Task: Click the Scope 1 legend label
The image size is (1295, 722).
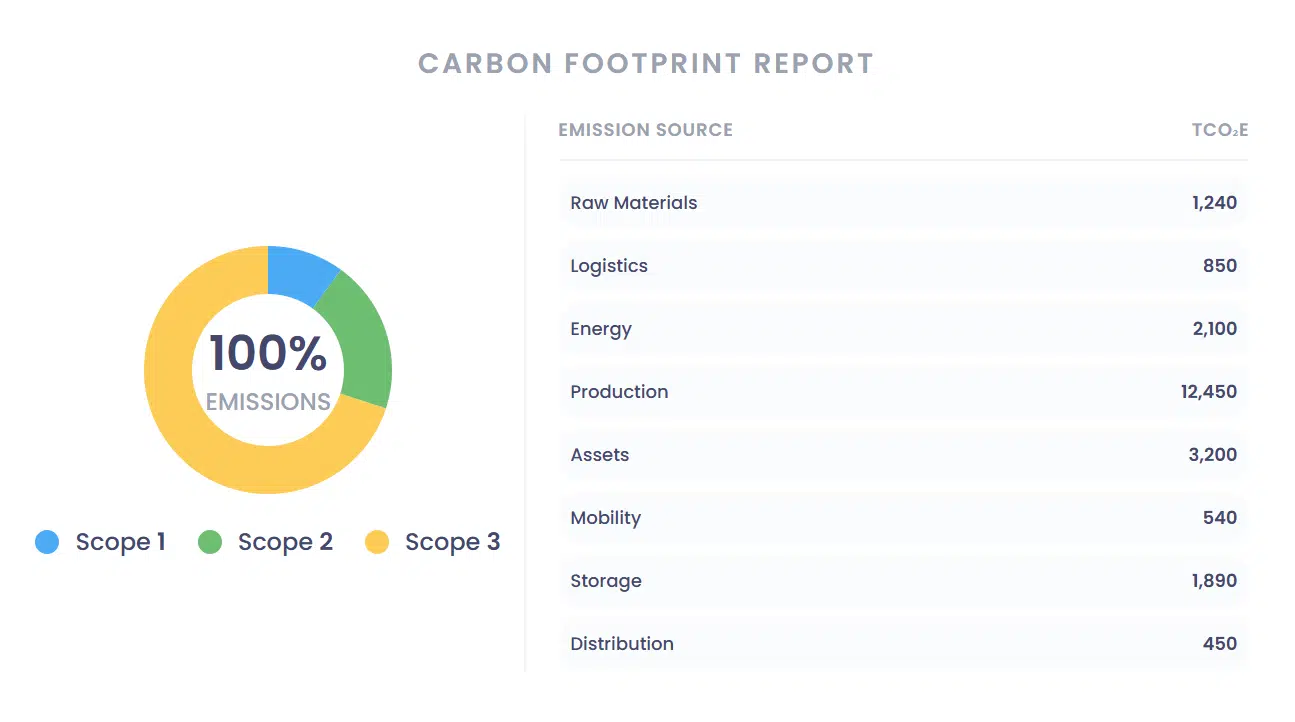Action: coord(120,542)
